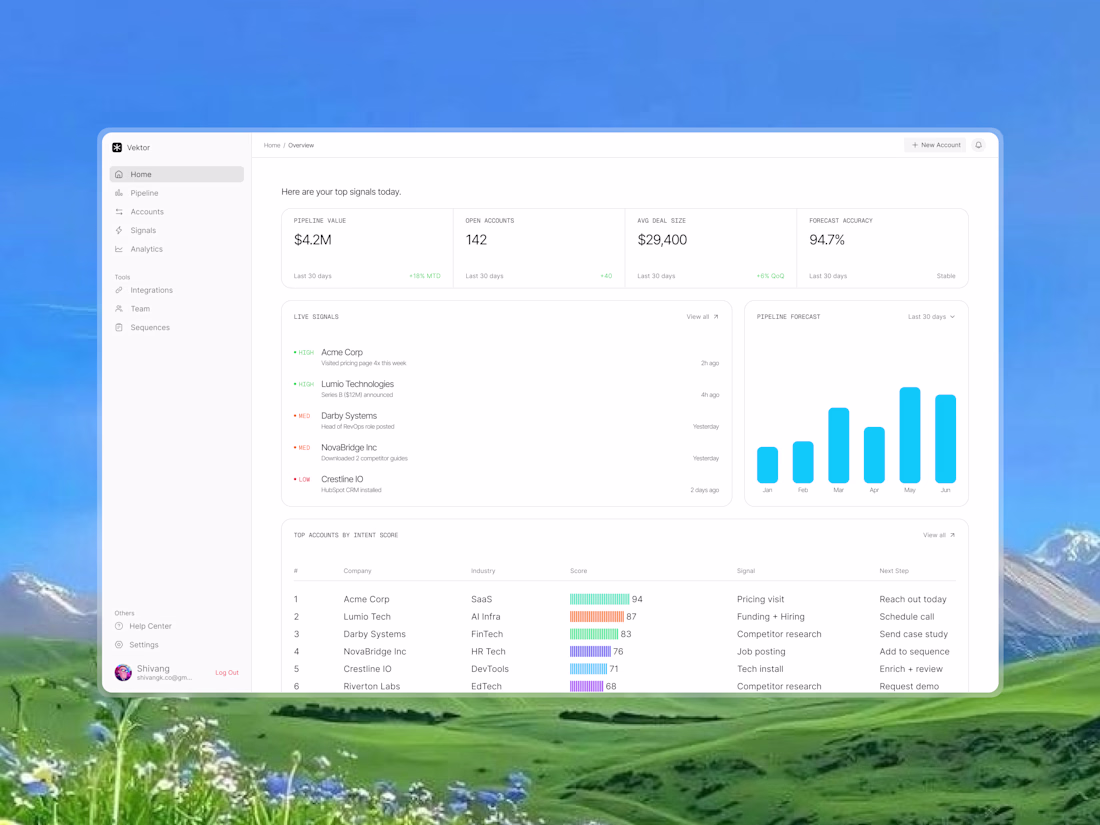This screenshot has height=825, width=1100.
Task: Click the Sequences clipboard icon
Action: point(119,328)
